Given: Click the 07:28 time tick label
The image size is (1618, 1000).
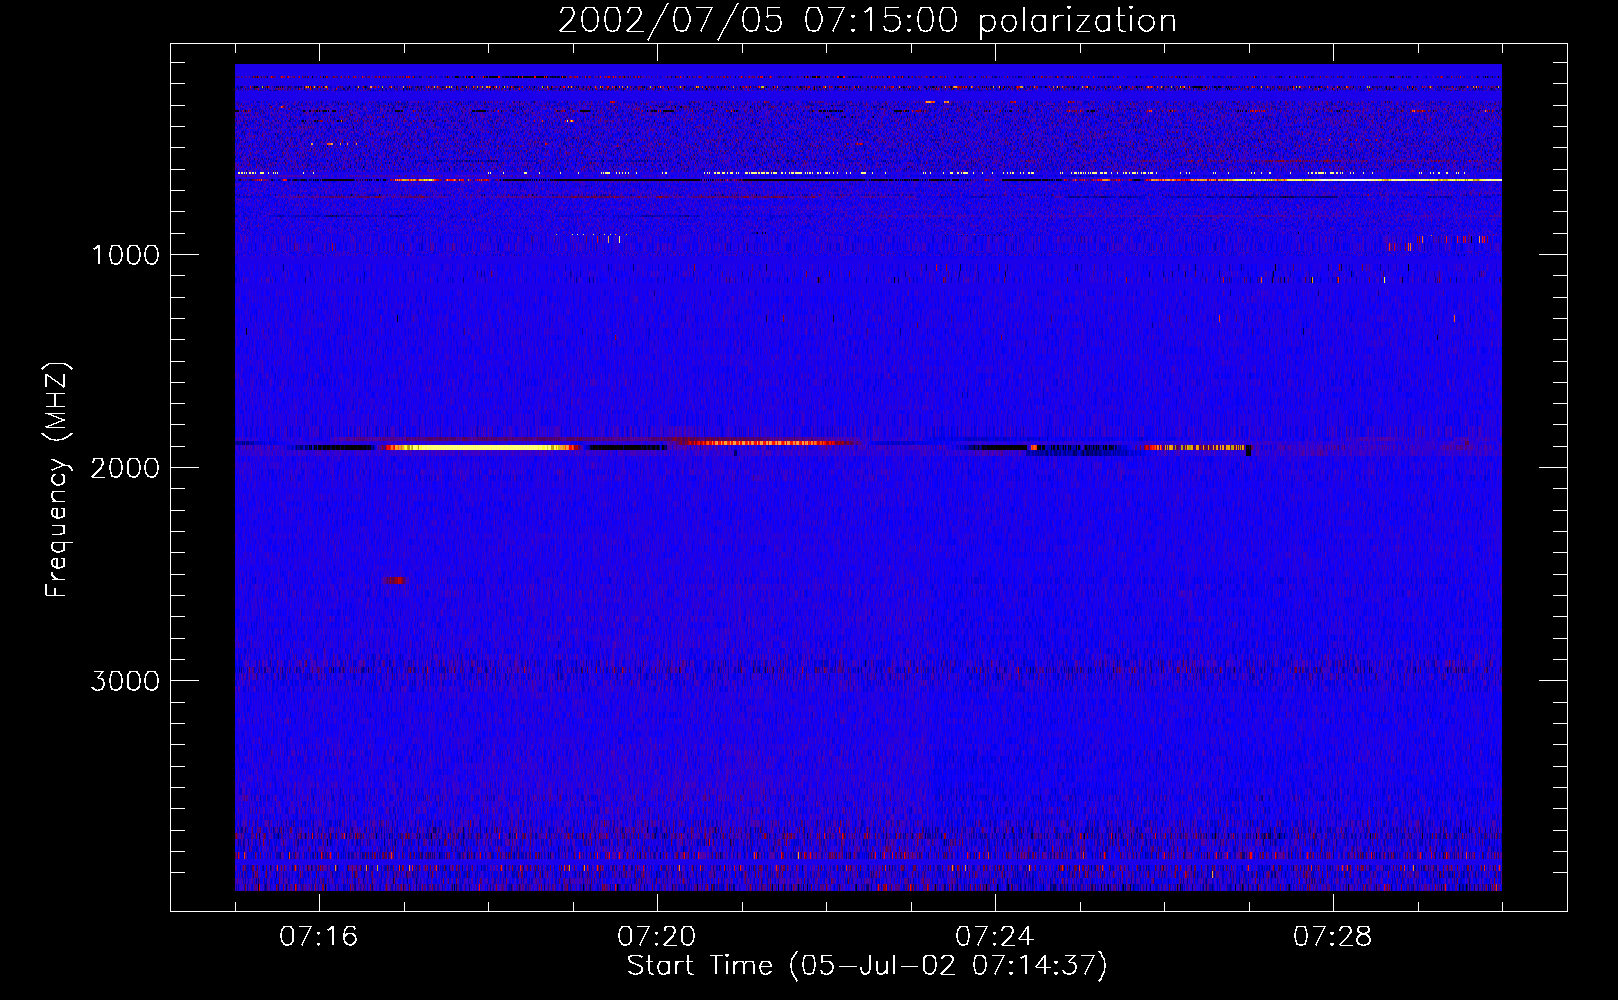Looking at the screenshot, I should (x=1332, y=937).
